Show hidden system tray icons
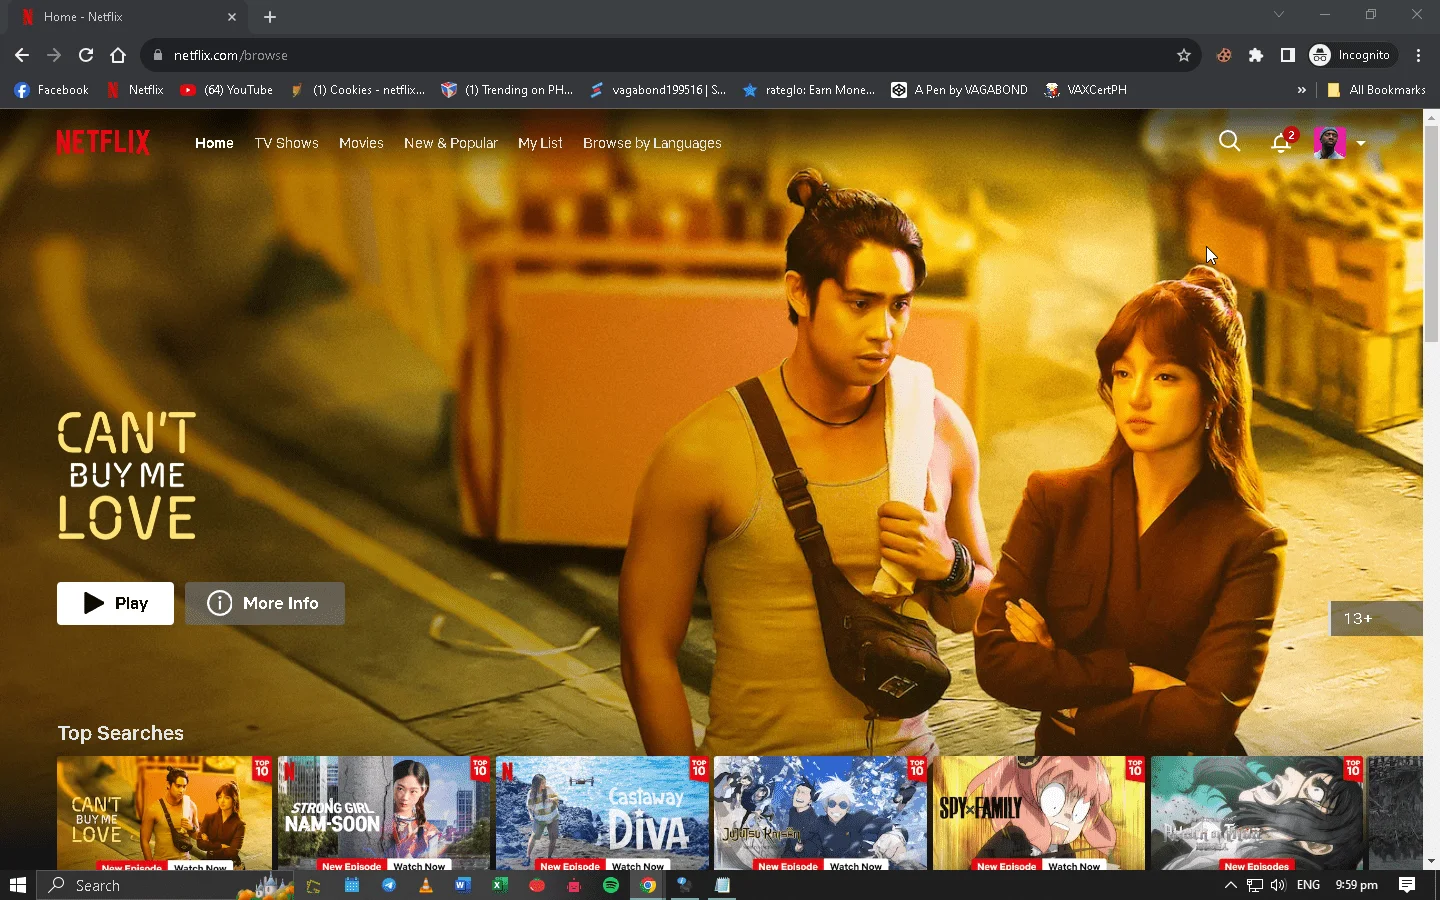Viewport: 1440px width, 900px height. (x=1231, y=885)
